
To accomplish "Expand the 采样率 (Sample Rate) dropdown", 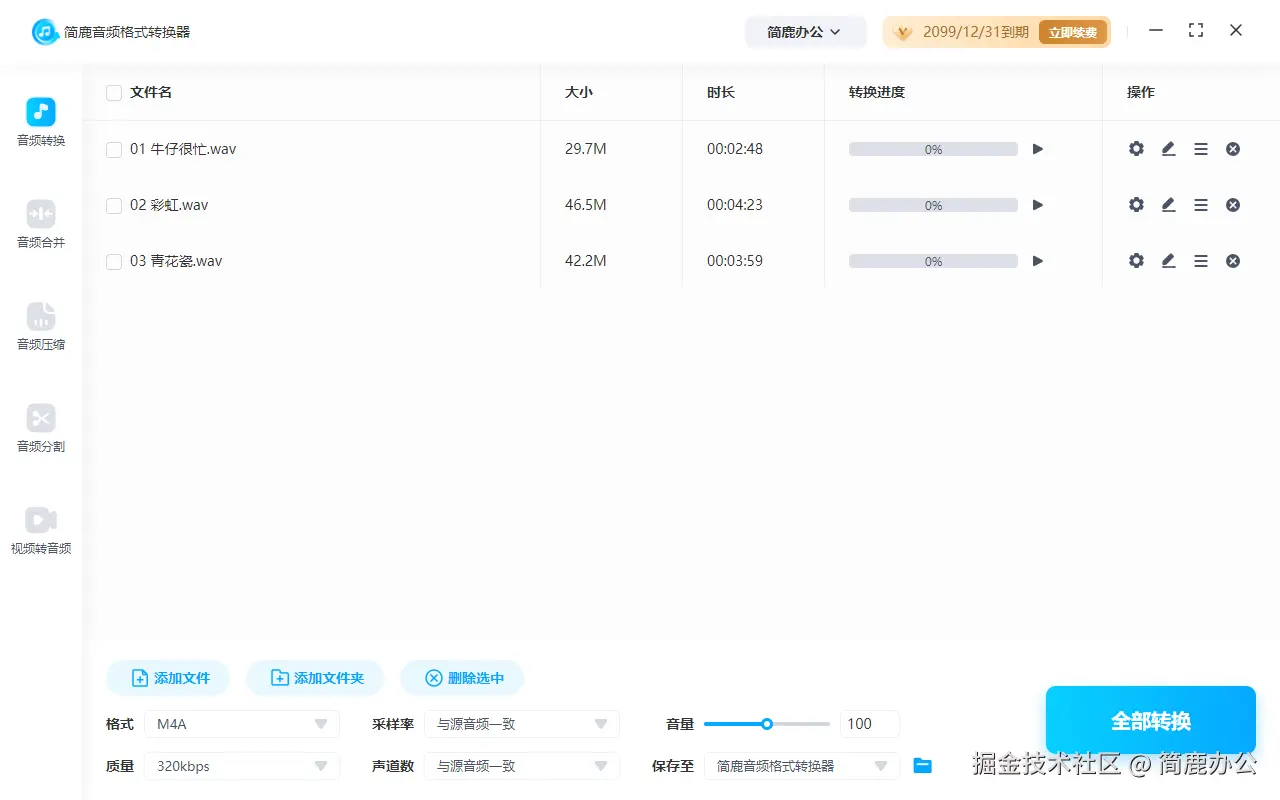I will coord(522,723).
